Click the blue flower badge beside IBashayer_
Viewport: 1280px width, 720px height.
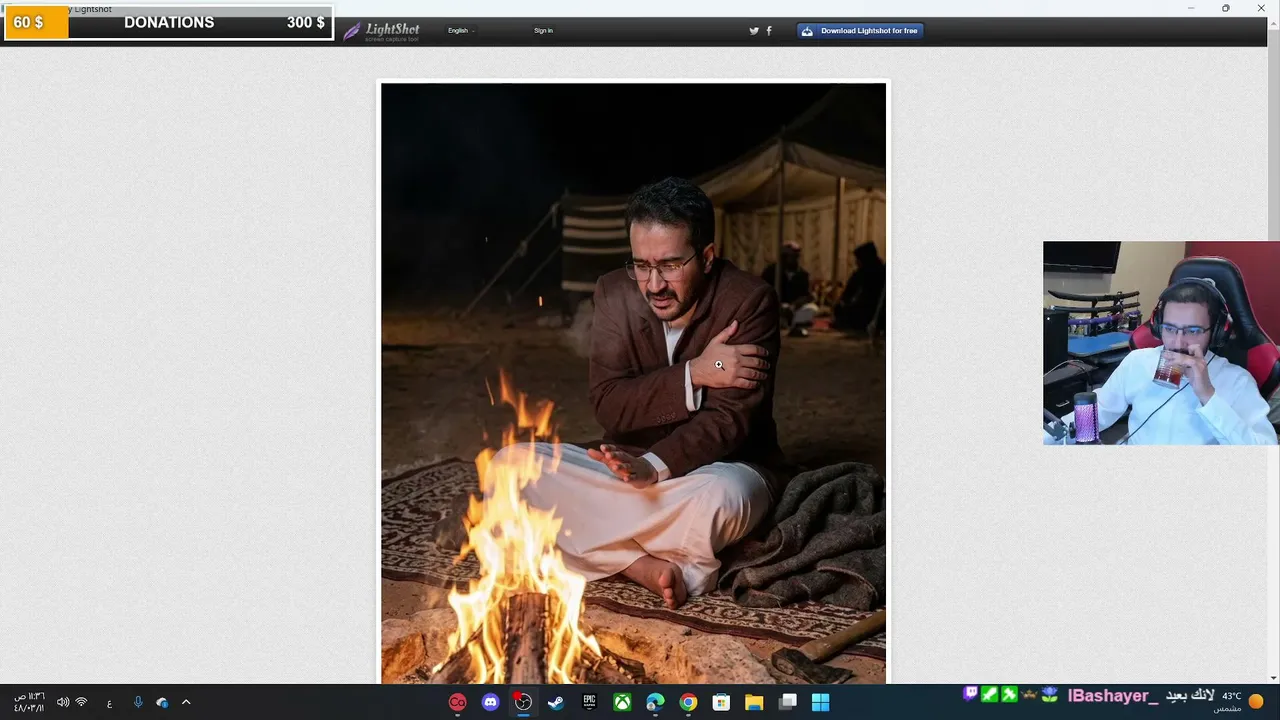(x=1049, y=694)
